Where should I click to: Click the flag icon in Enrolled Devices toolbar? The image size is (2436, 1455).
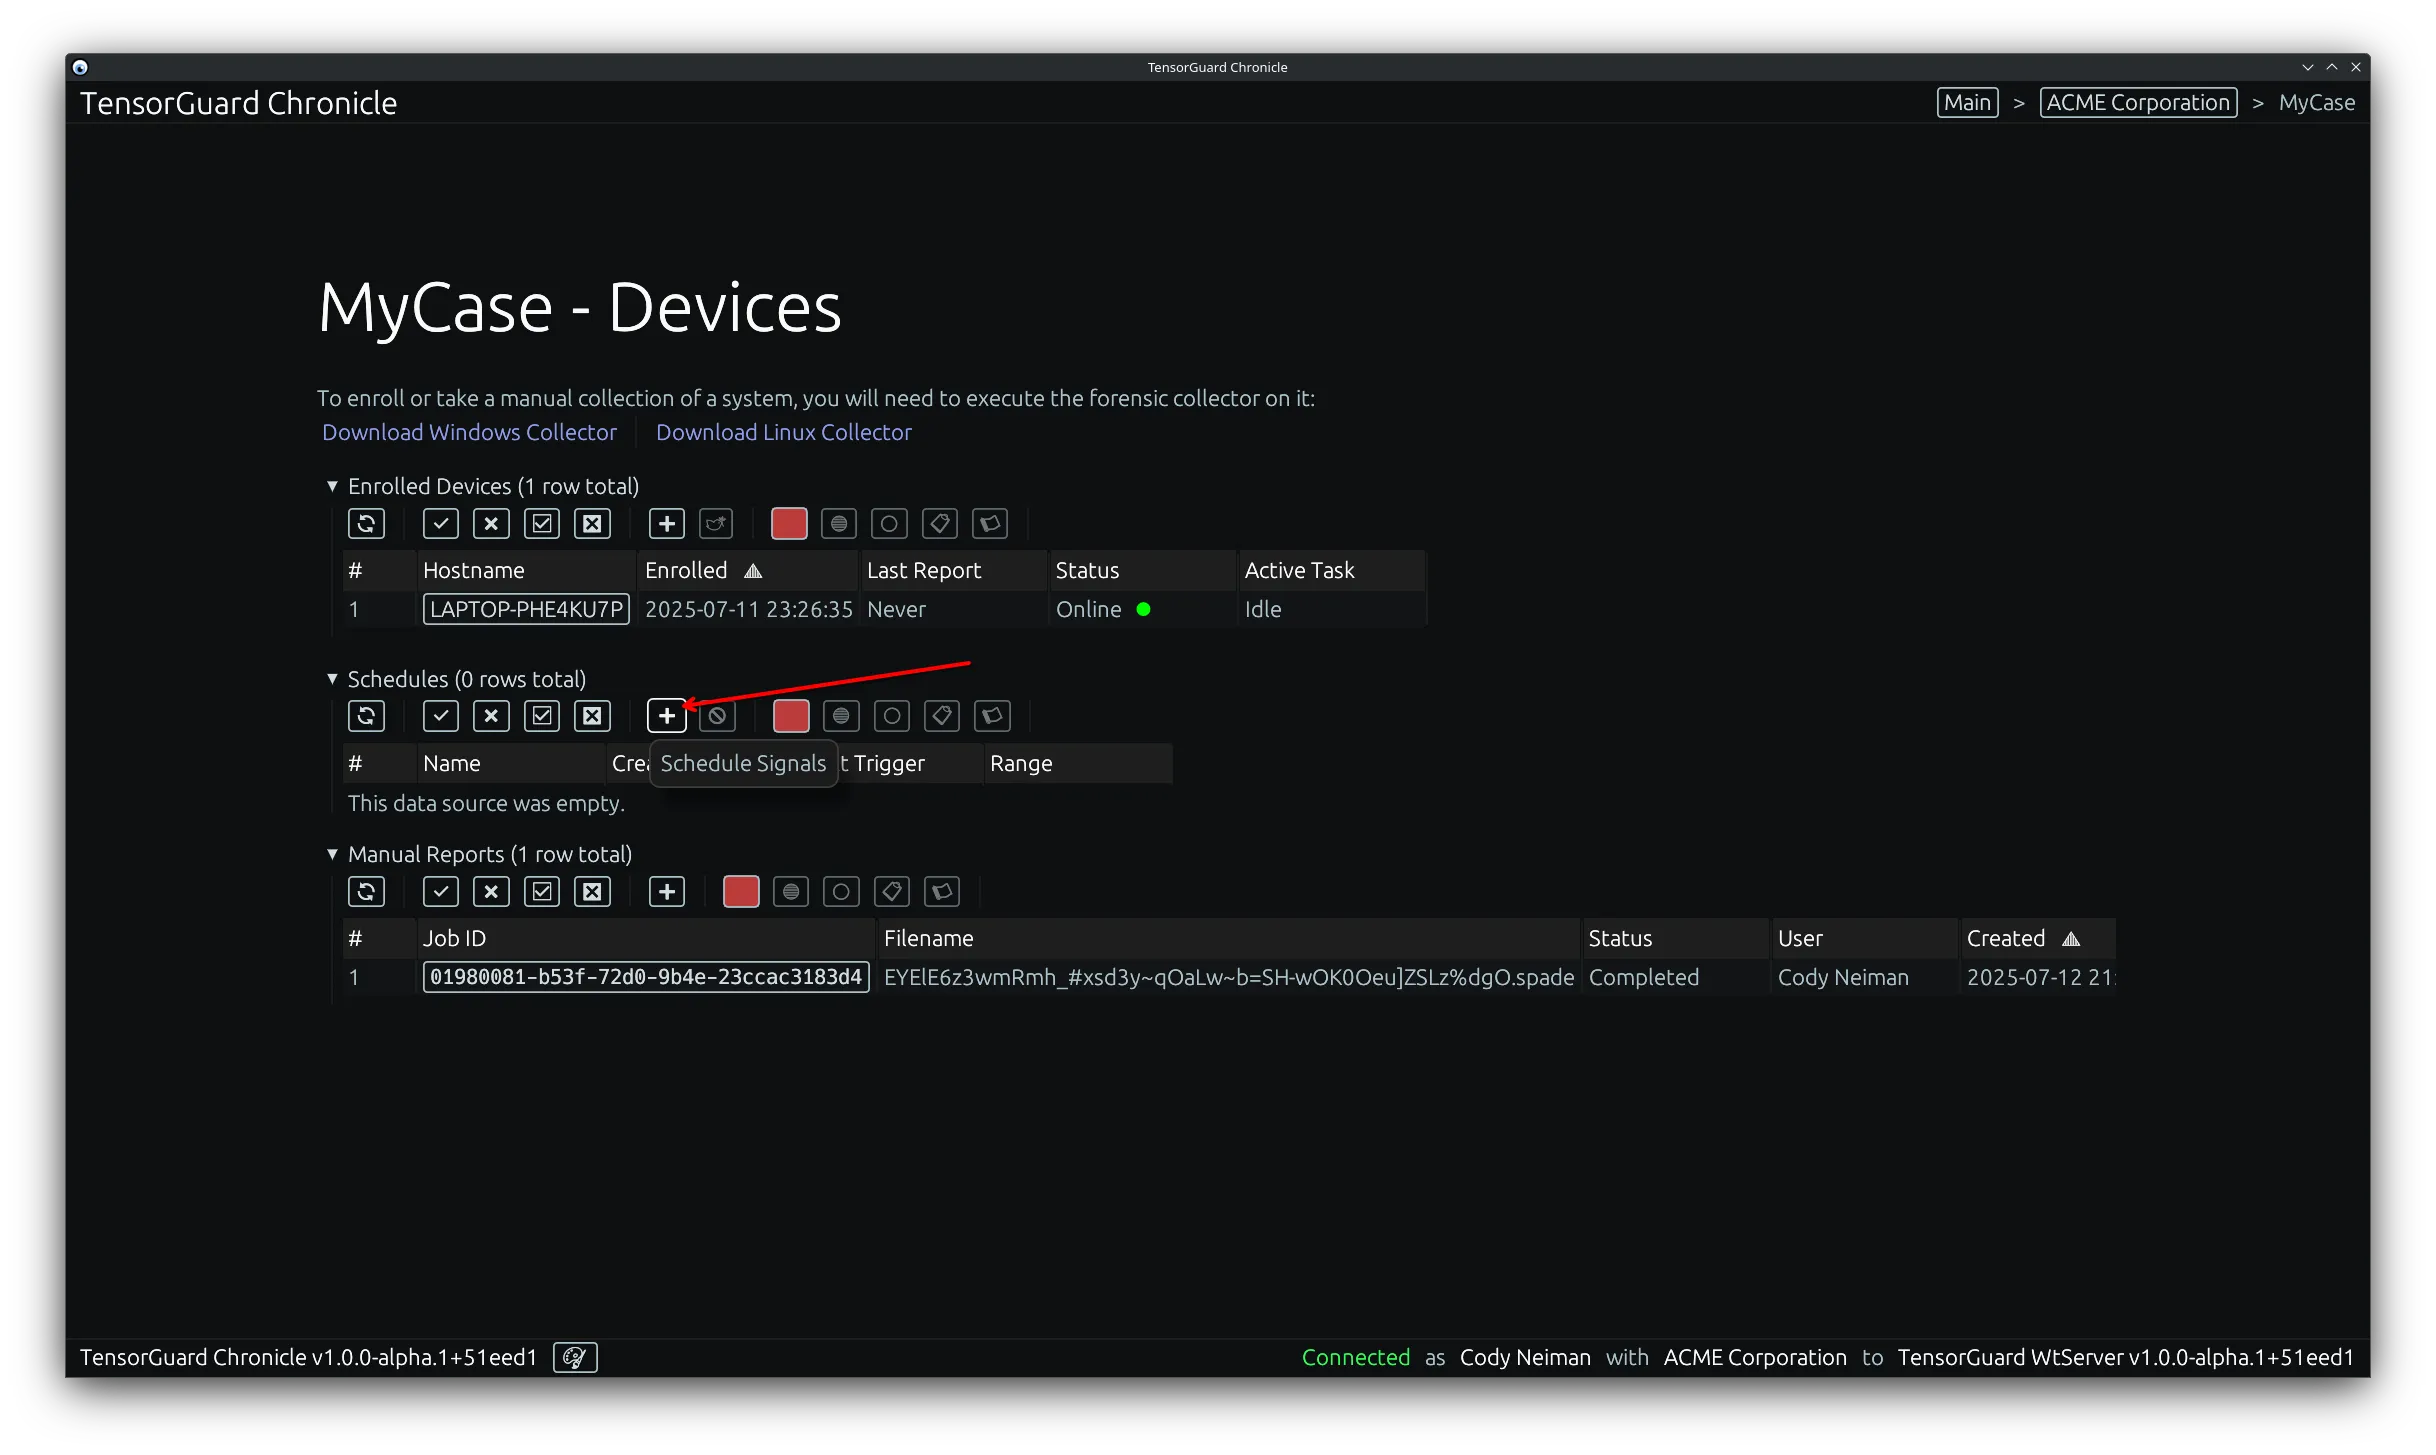(x=990, y=523)
